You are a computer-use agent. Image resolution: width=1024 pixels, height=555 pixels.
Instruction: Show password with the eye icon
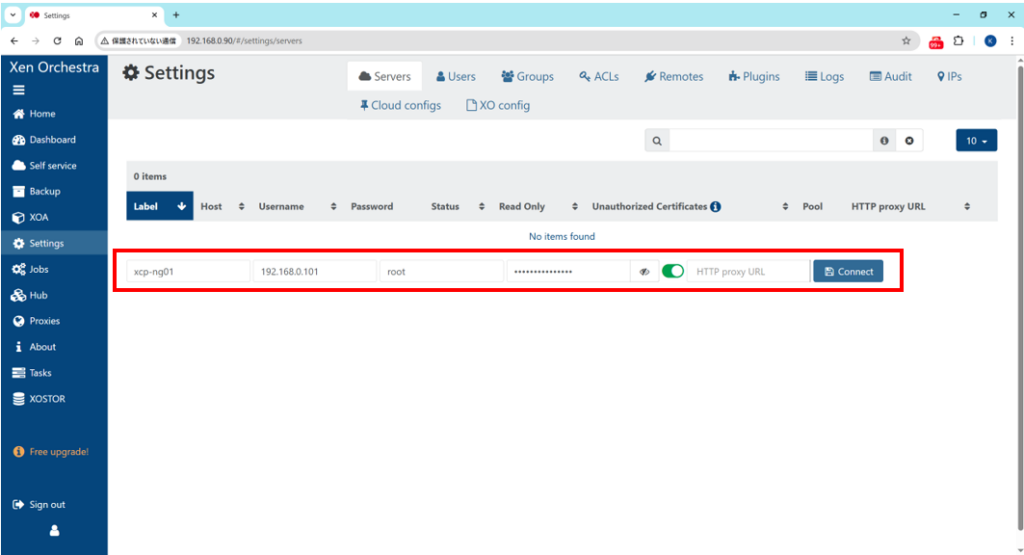pyautogui.click(x=645, y=271)
